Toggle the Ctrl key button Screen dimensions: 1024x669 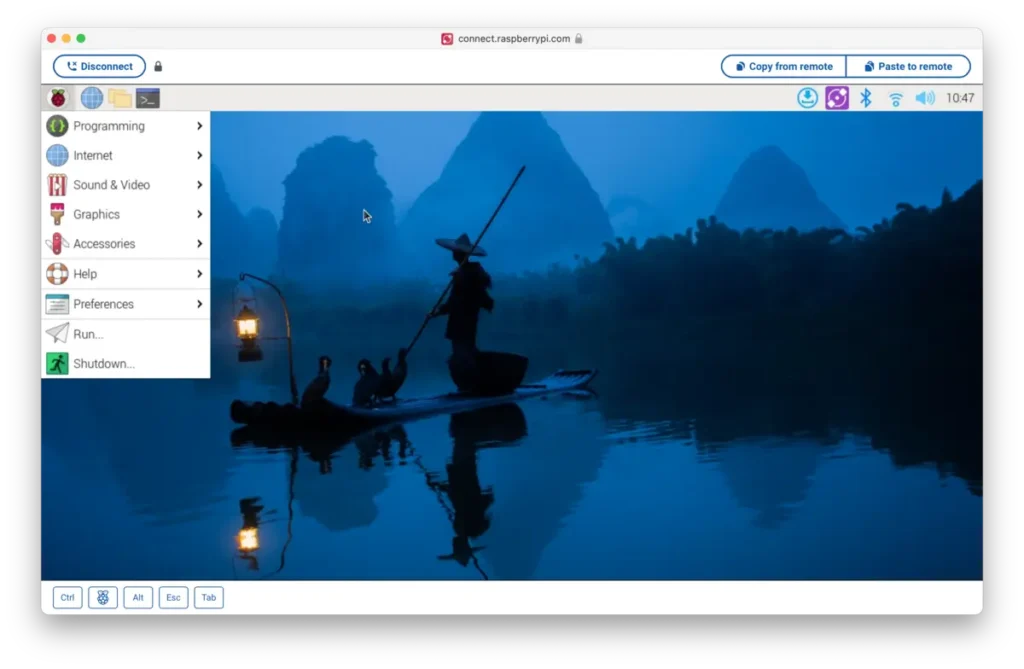(67, 597)
